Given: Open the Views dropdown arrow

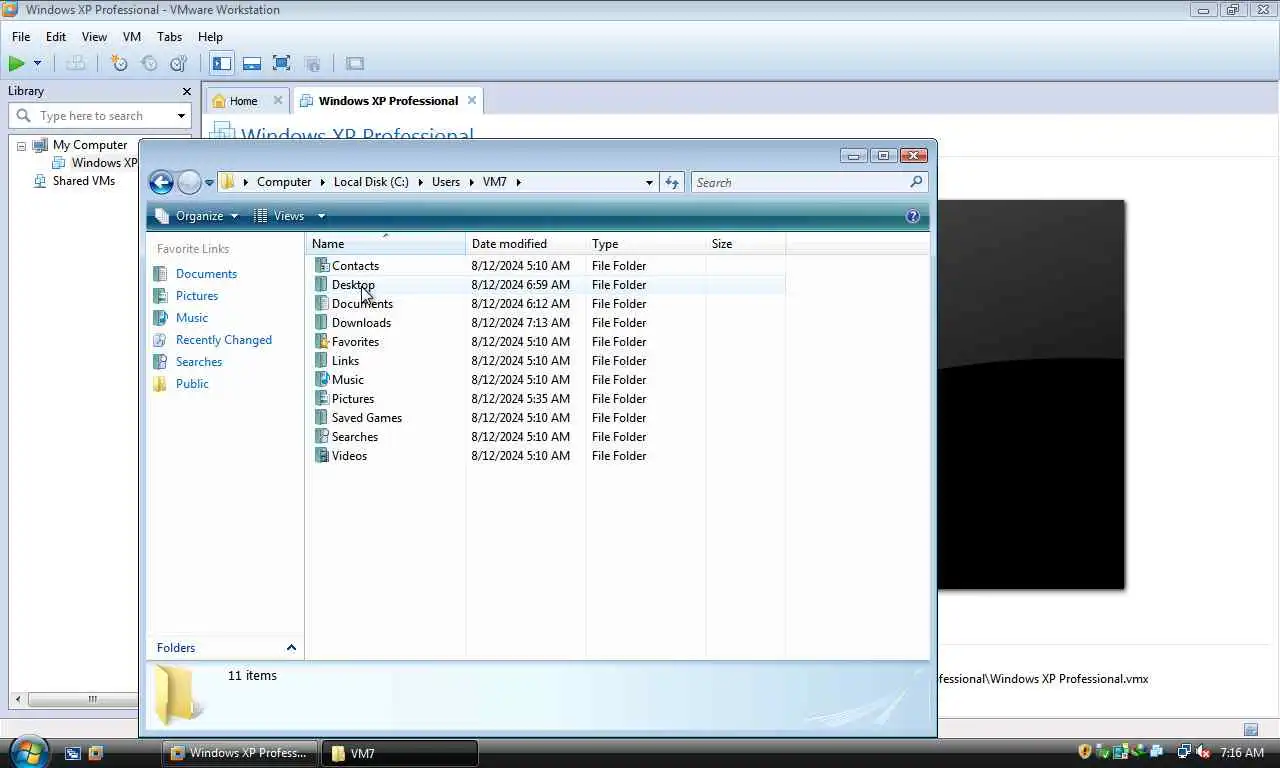Looking at the screenshot, I should (x=321, y=216).
